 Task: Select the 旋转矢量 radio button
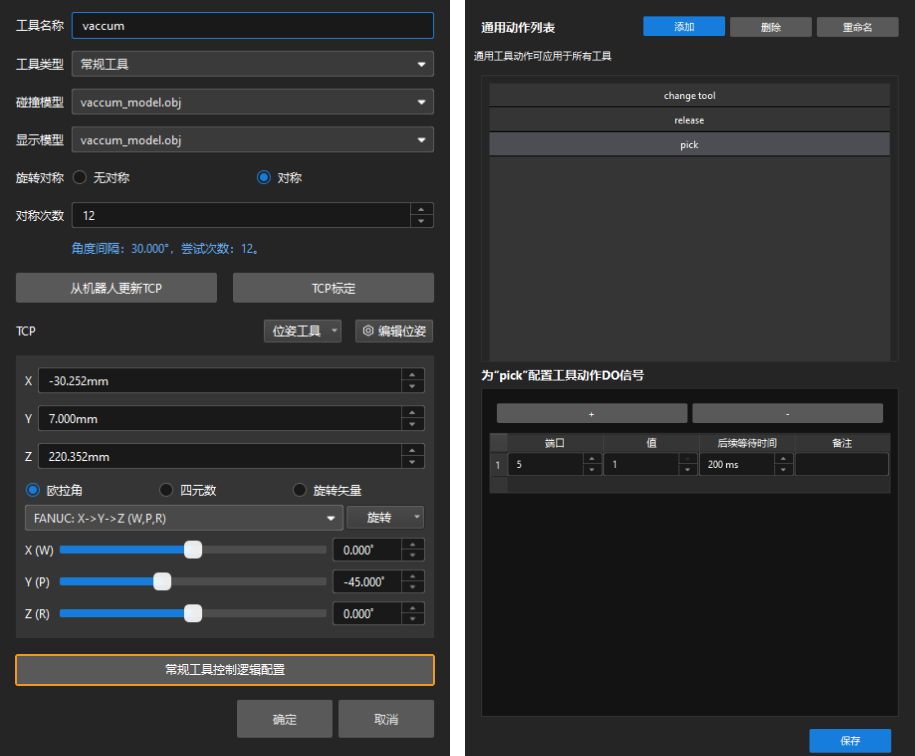click(x=300, y=489)
